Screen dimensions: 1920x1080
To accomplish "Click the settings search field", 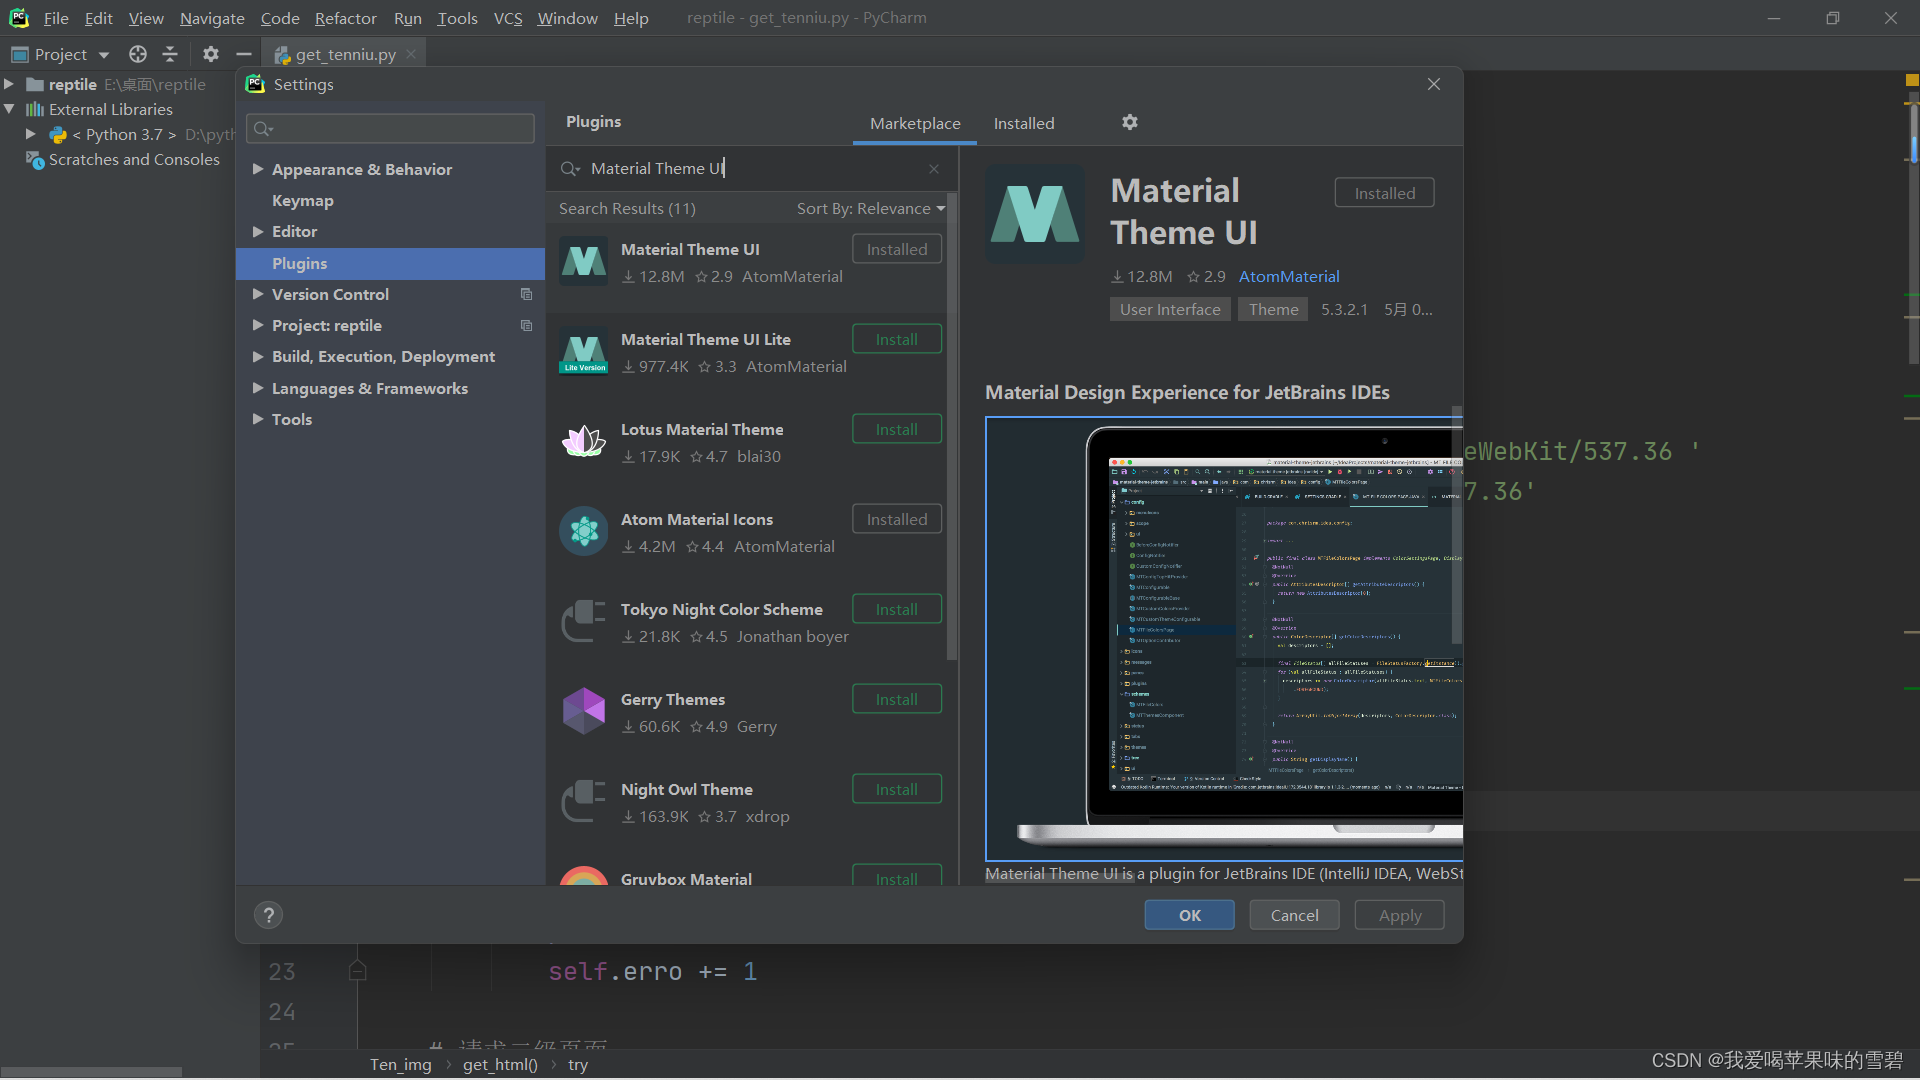I will 390,128.
